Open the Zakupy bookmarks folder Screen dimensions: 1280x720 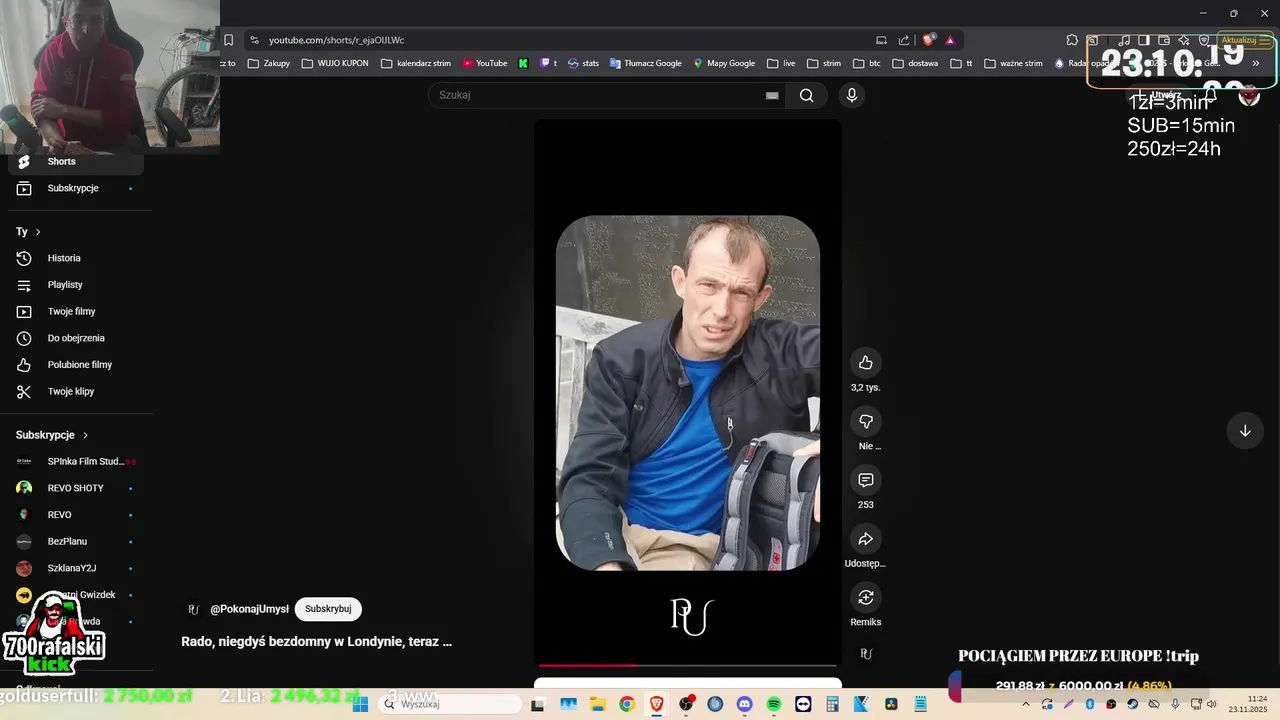click(269, 63)
